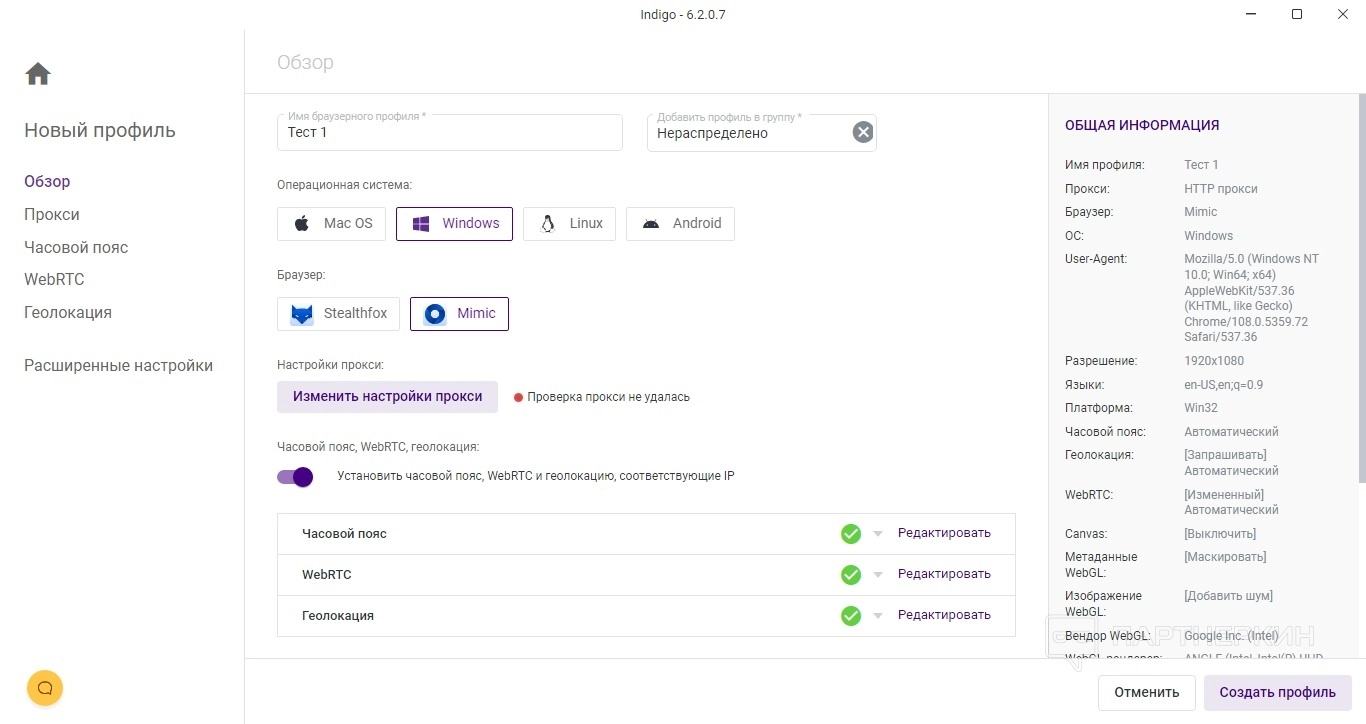Click the green check for WebRTC
Image resolution: width=1366 pixels, height=724 pixels.
point(851,575)
